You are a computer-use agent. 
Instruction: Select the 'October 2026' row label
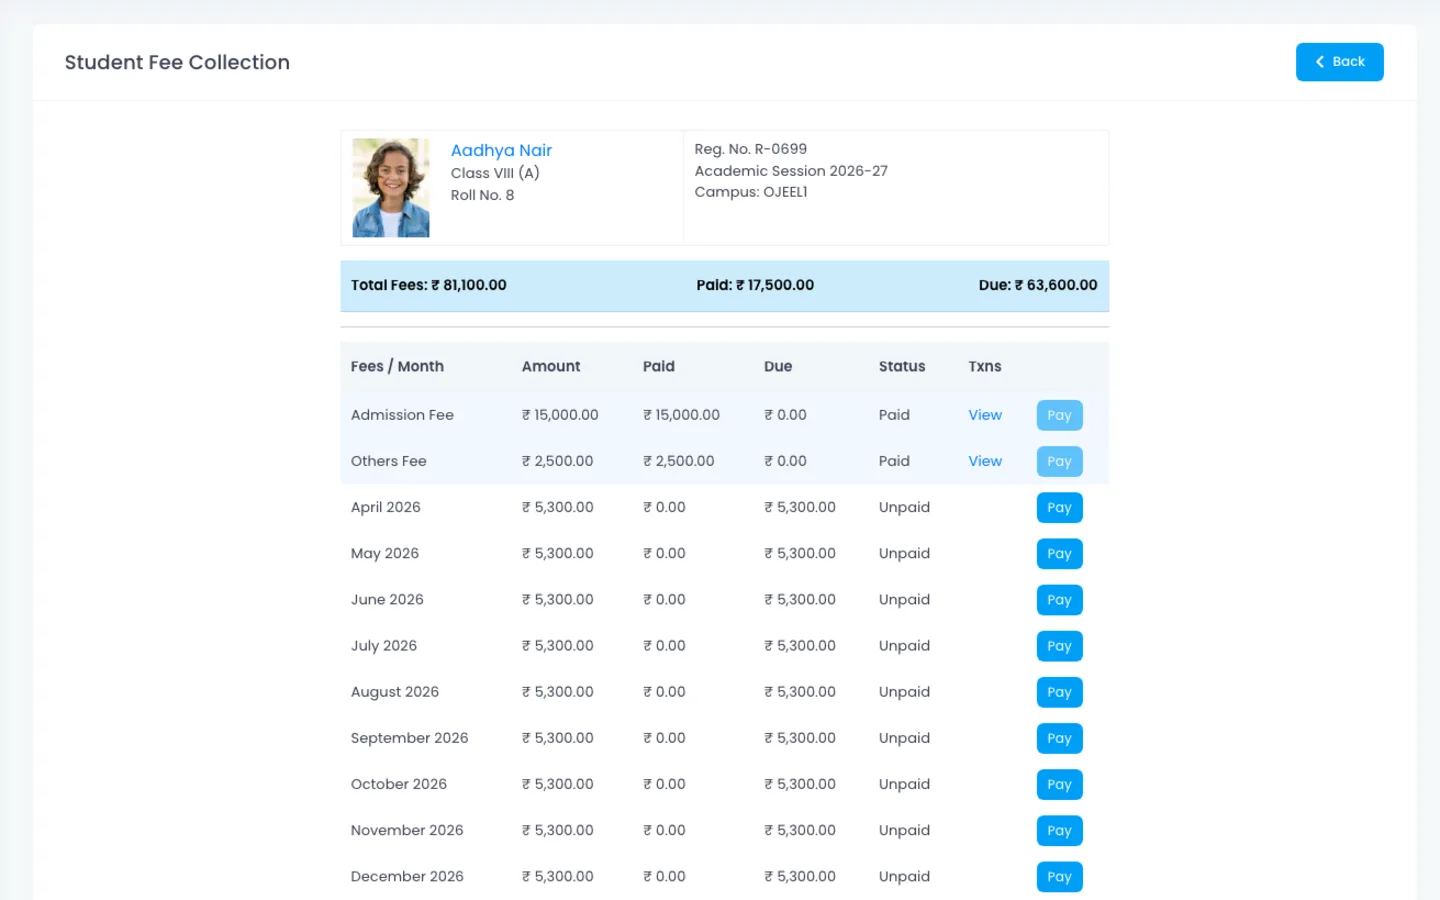click(x=399, y=784)
